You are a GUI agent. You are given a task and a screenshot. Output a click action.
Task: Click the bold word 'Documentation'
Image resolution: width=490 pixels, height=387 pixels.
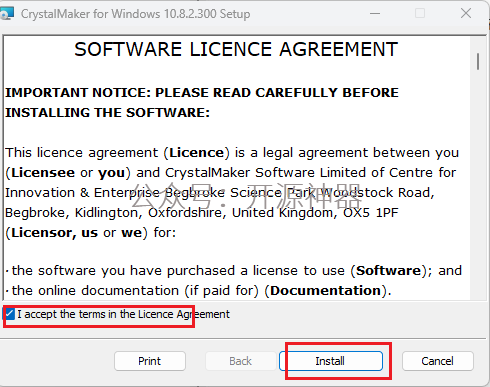325,291
